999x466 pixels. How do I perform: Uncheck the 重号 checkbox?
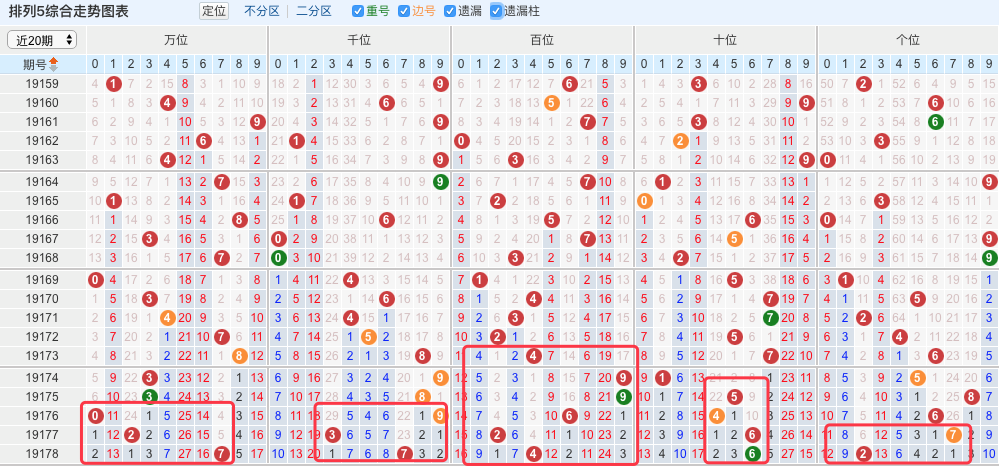coord(358,12)
